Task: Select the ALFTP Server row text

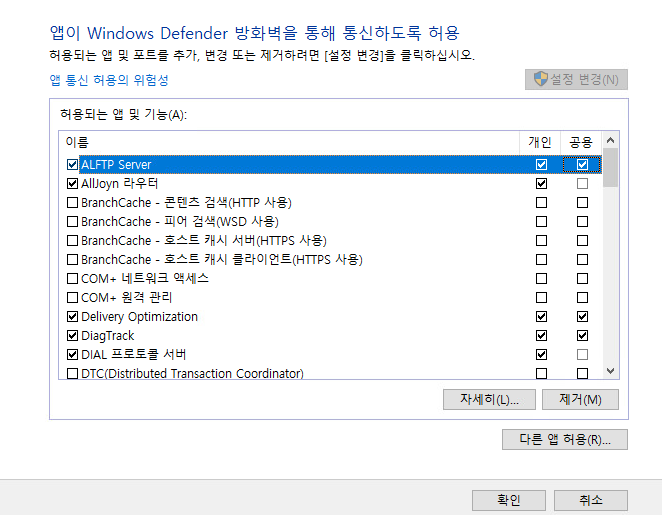Action: pos(116,165)
